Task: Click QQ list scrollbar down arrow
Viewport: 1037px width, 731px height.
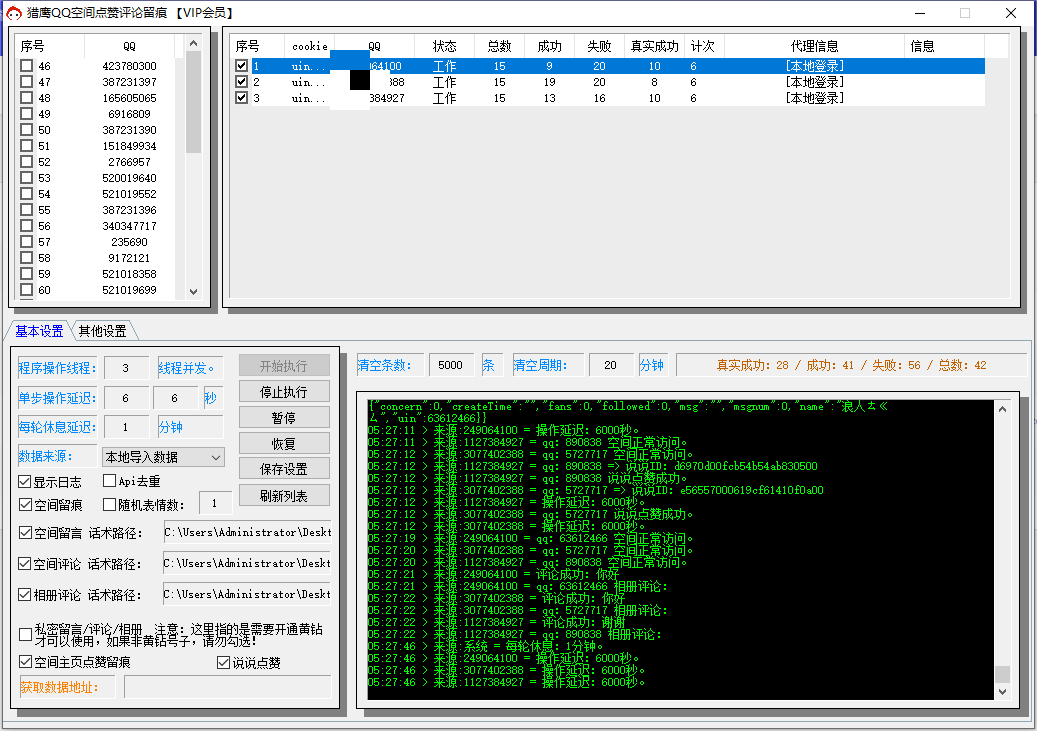Action: point(193,291)
